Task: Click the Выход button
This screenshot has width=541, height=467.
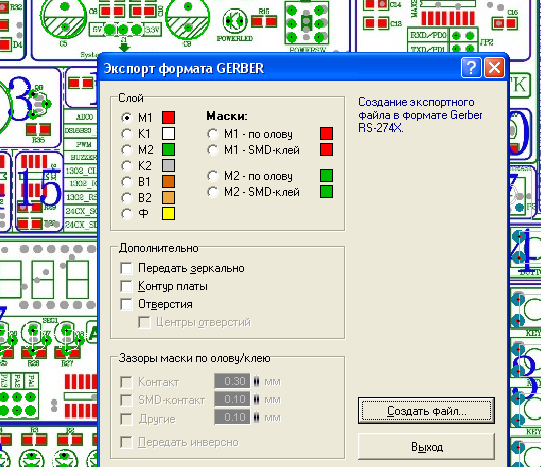Action: pos(426,447)
